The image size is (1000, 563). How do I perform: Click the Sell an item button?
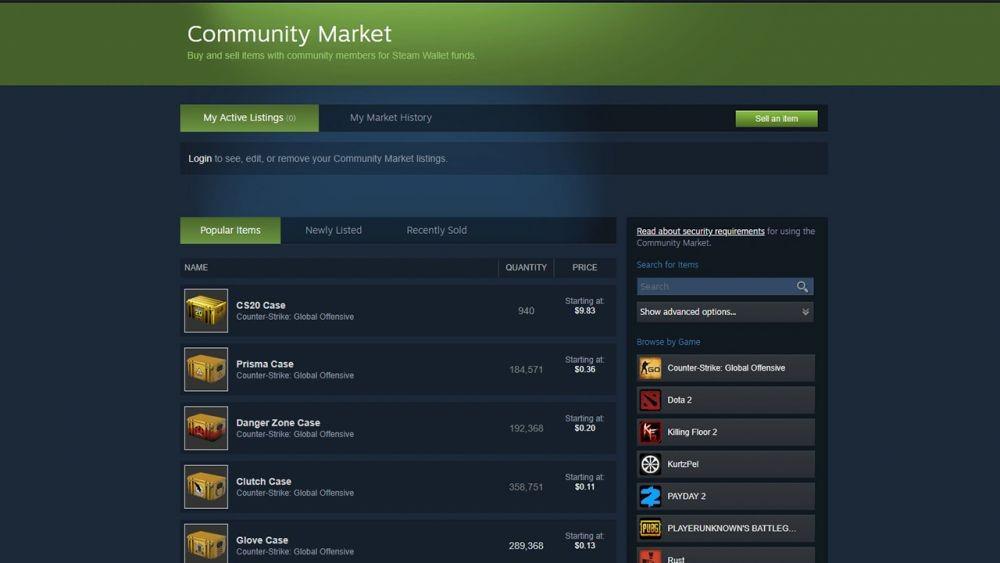point(776,119)
